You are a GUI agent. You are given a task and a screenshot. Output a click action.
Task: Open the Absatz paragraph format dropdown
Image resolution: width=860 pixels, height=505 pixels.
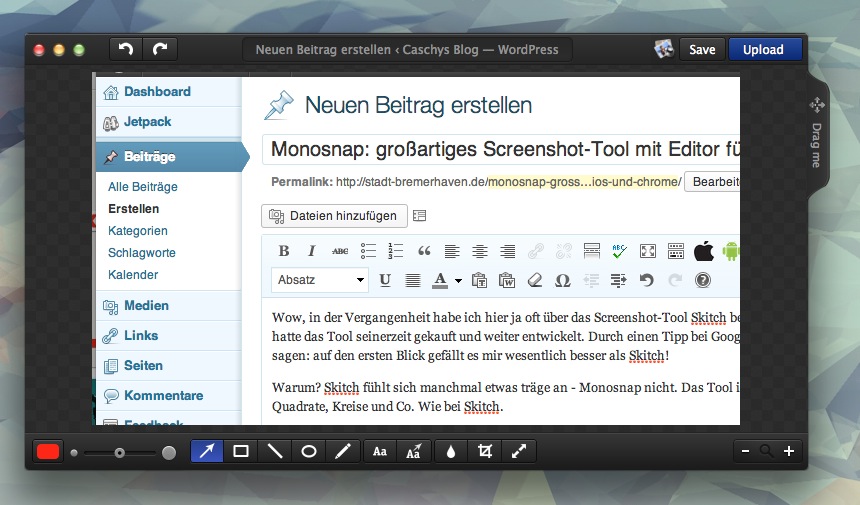click(319, 280)
